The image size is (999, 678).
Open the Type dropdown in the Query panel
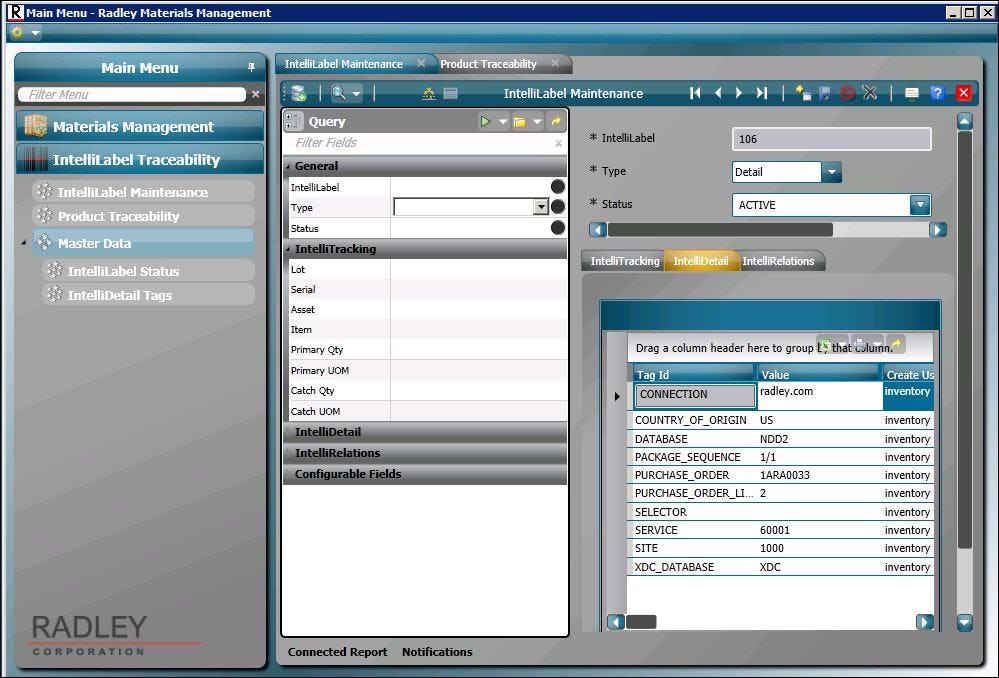[540, 207]
